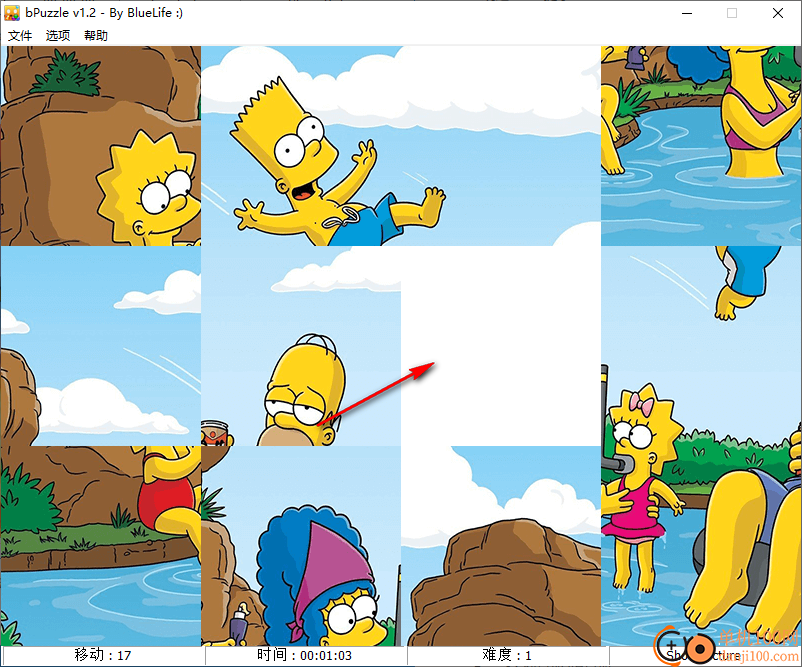Minimize the bPuzzle window

coord(686,13)
